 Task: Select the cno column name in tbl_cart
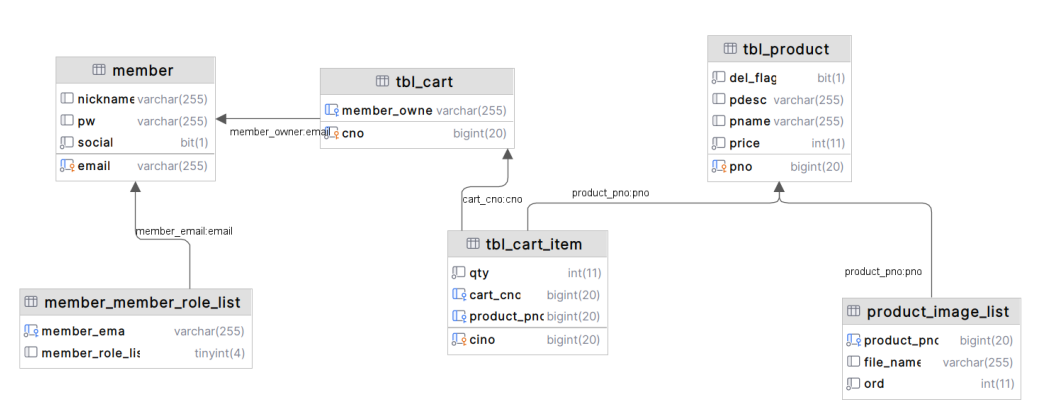pyautogui.click(x=353, y=133)
